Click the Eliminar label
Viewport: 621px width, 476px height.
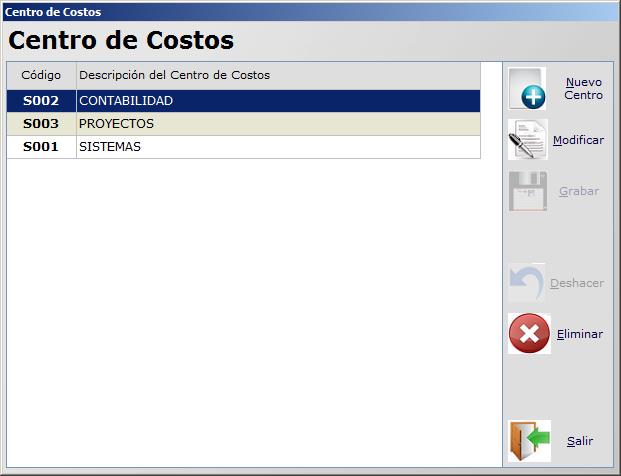[x=580, y=334]
